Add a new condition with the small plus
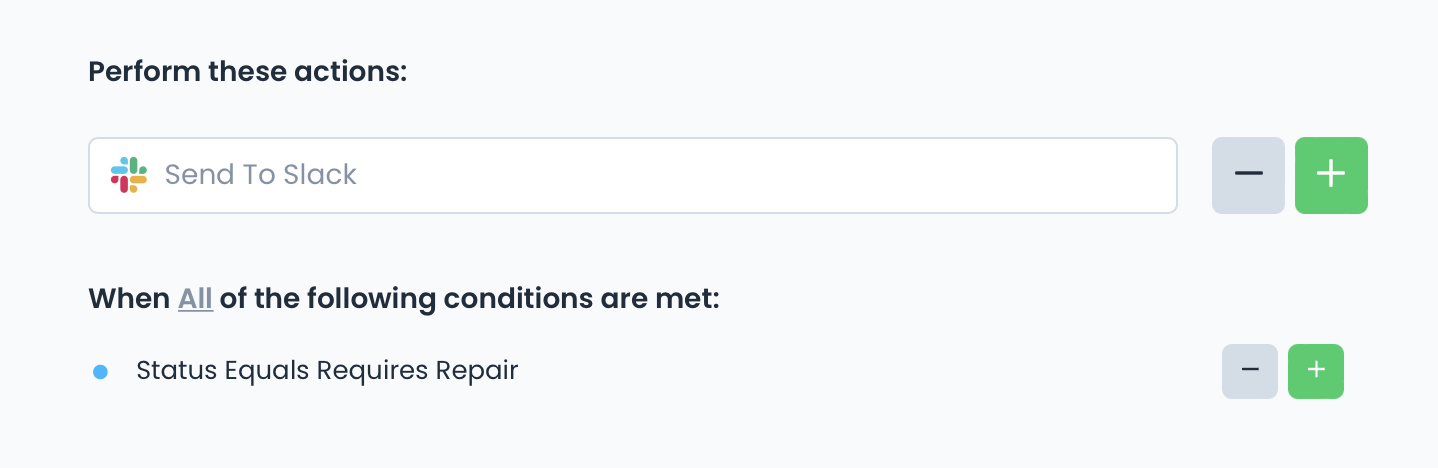Screen dimensions: 1438x468 tap(1315, 371)
